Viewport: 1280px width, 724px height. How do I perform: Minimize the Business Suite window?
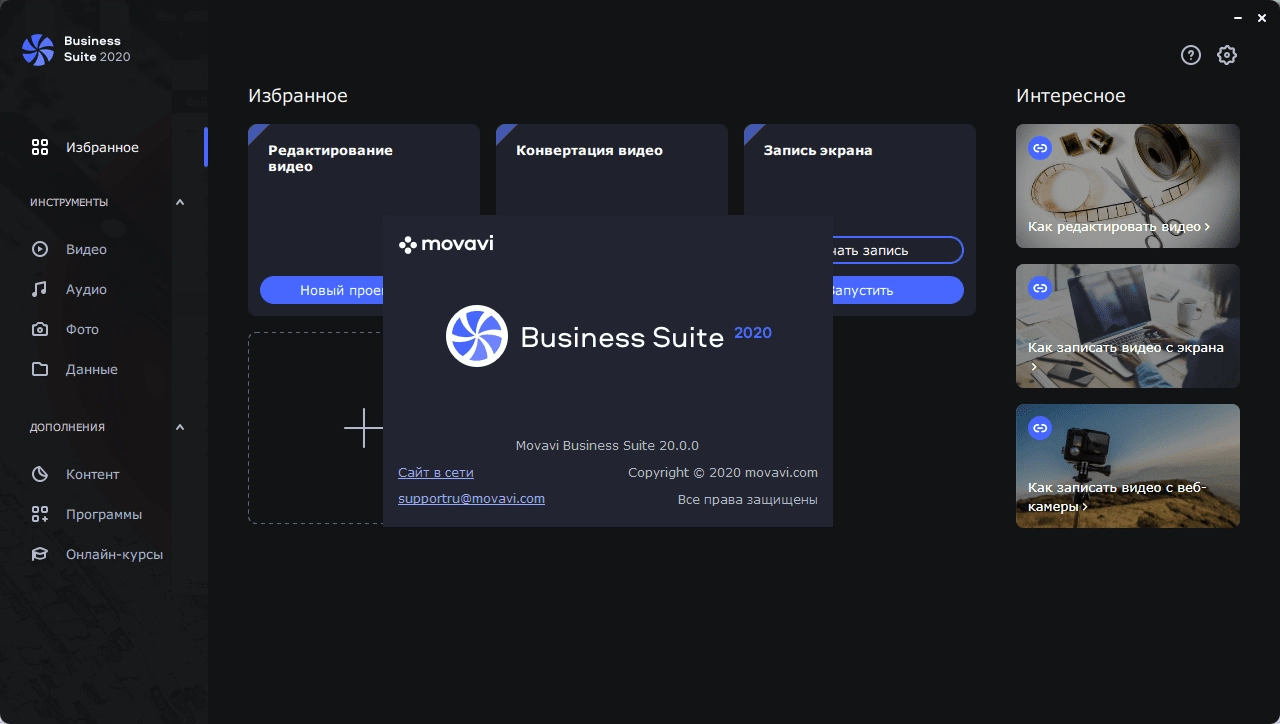click(x=1238, y=18)
